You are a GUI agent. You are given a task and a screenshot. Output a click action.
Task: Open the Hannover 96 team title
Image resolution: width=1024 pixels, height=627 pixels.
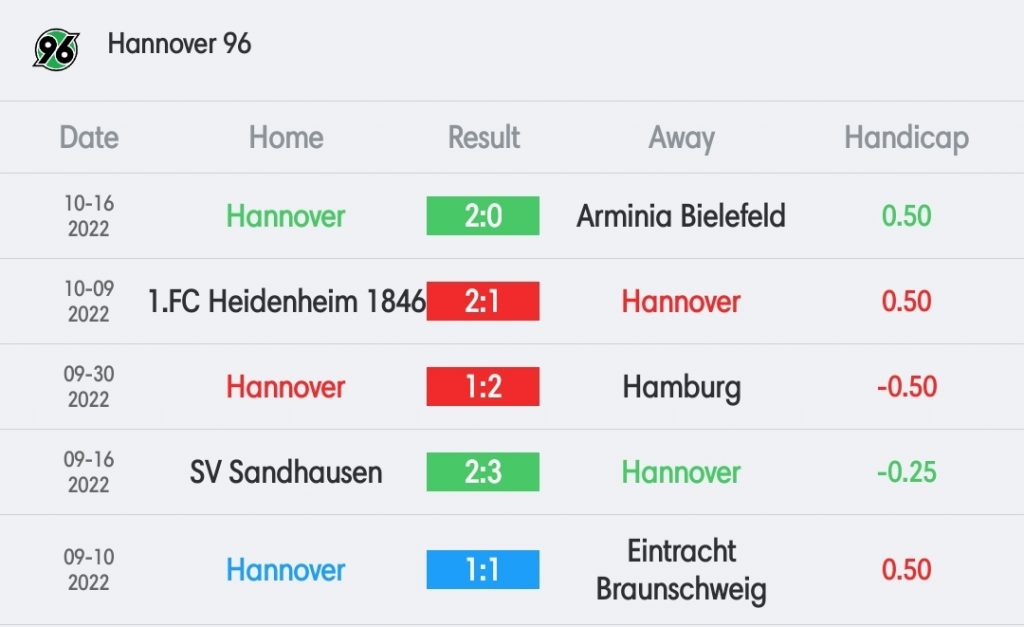(x=179, y=44)
